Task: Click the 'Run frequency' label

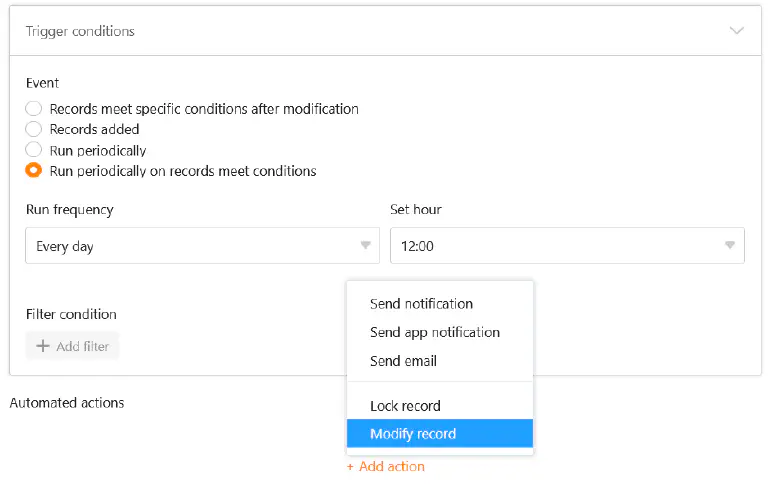Action: click(x=70, y=210)
